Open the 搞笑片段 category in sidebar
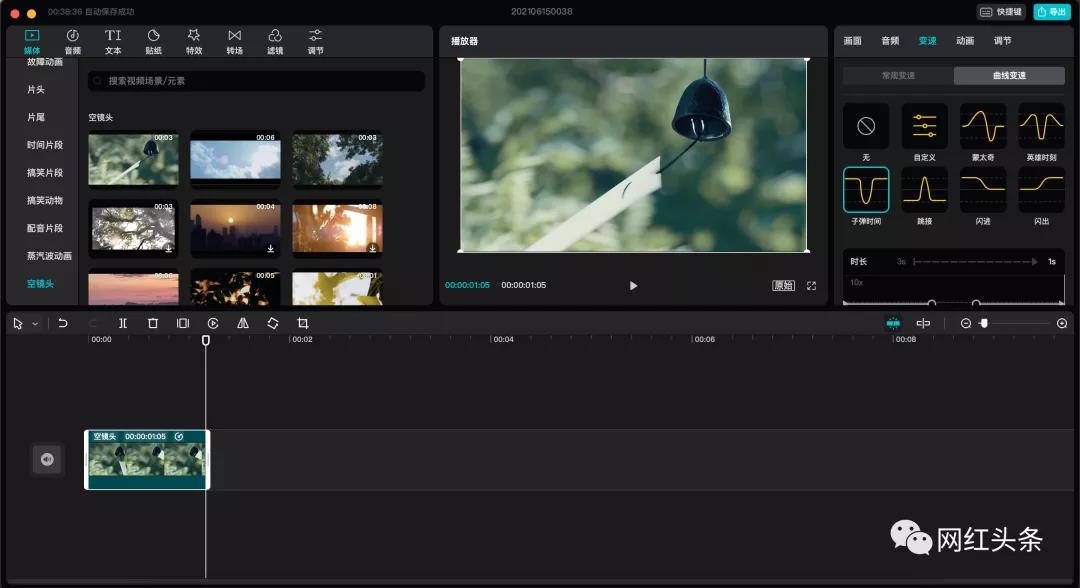This screenshot has height=588, width=1080. [x=45, y=173]
